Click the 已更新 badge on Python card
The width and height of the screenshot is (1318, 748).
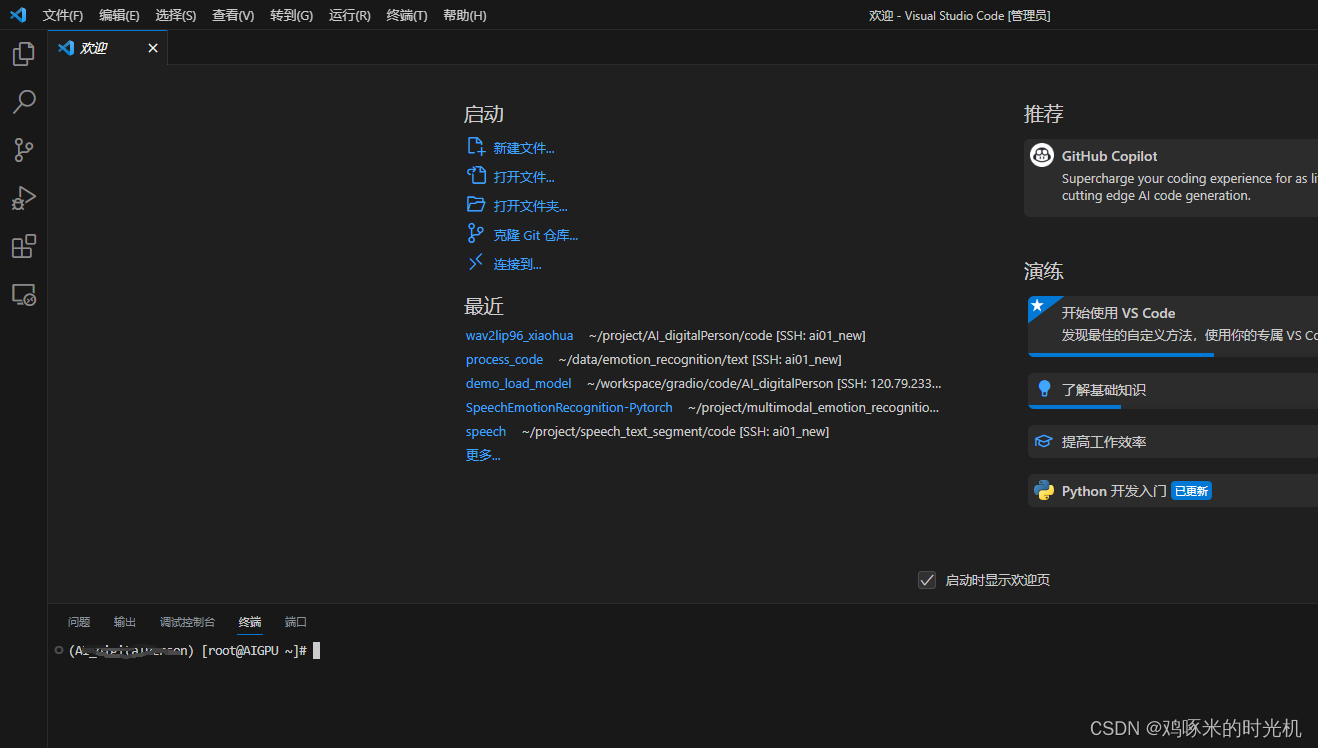1191,491
